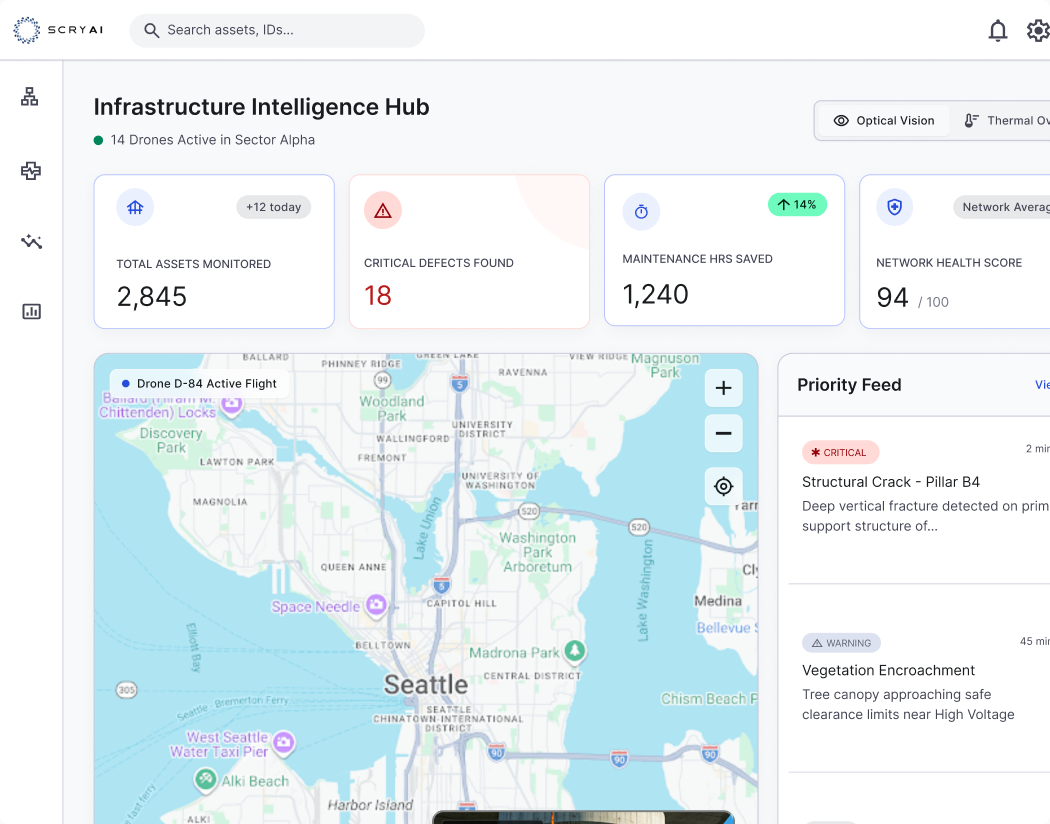Click the Network Average badge
The height and width of the screenshot is (824, 1050).
(x=1002, y=208)
